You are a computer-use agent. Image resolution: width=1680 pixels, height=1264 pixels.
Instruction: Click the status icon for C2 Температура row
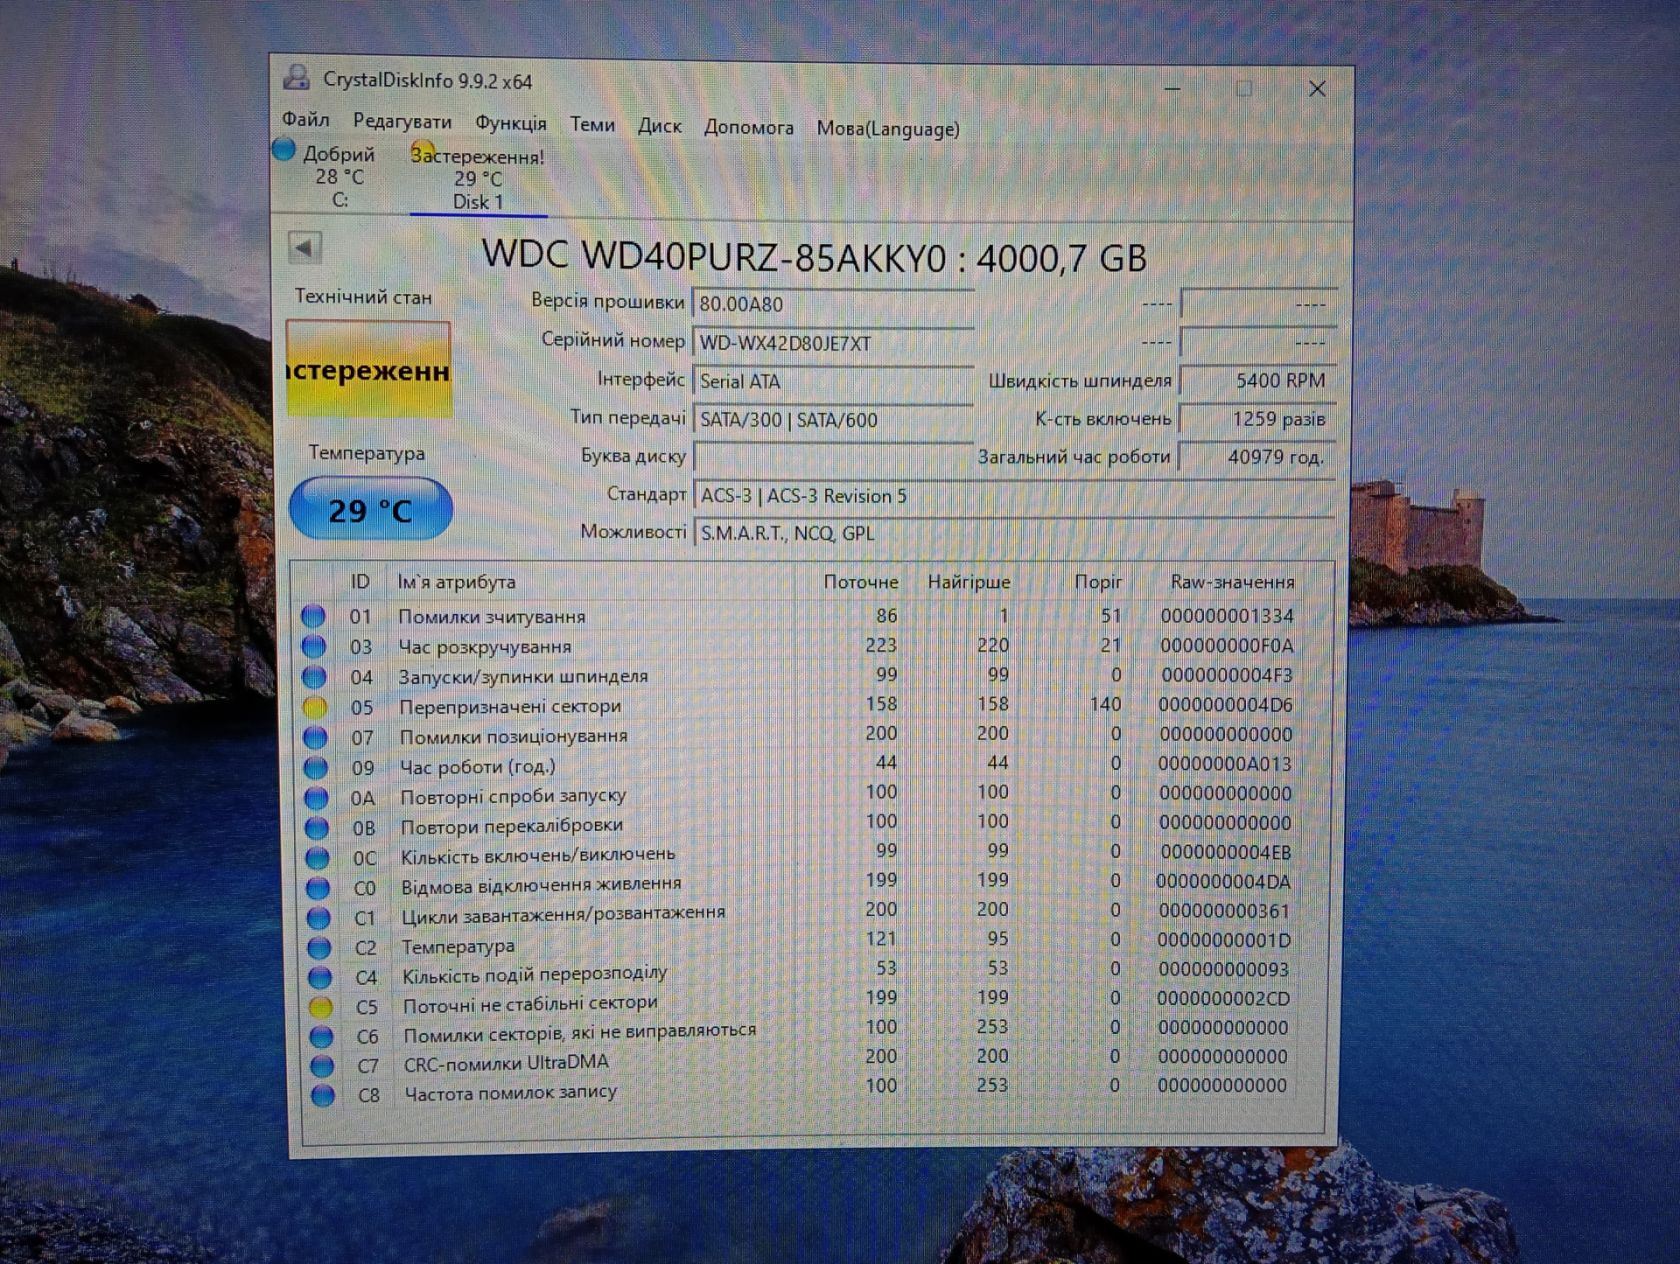[x=319, y=947]
